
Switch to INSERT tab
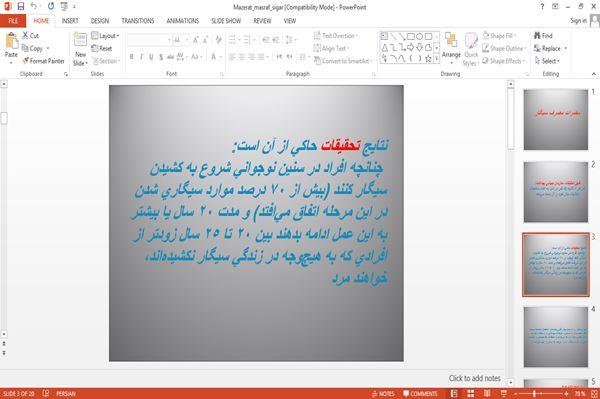[x=70, y=21]
